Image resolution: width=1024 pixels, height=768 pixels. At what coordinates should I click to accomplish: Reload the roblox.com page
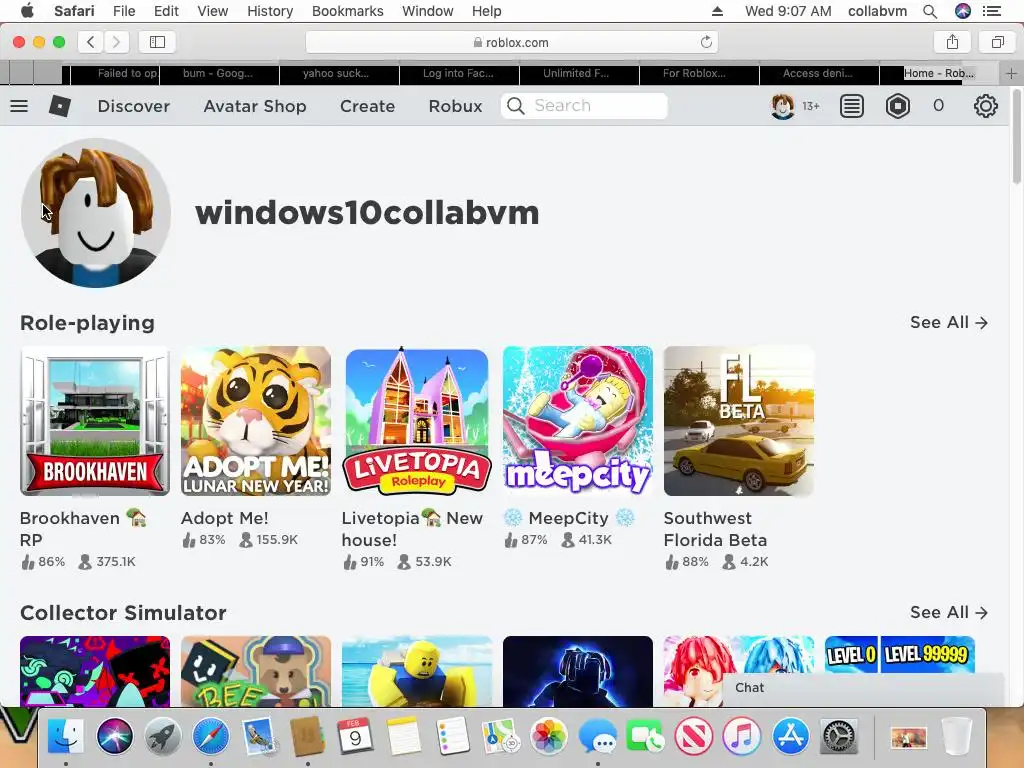tap(706, 42)
